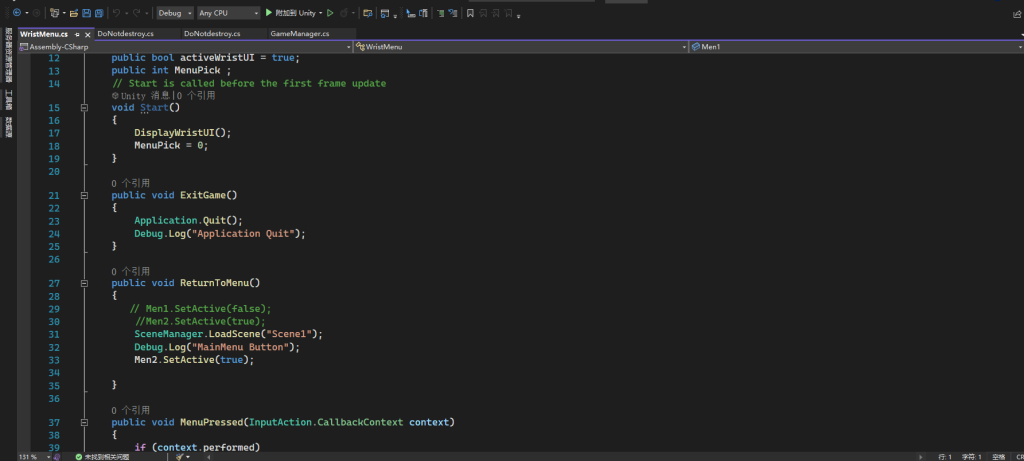Screen dimensions: 1024x461
Task: Open the 工具箱 toolbox side tab
Action: [8, 99]
